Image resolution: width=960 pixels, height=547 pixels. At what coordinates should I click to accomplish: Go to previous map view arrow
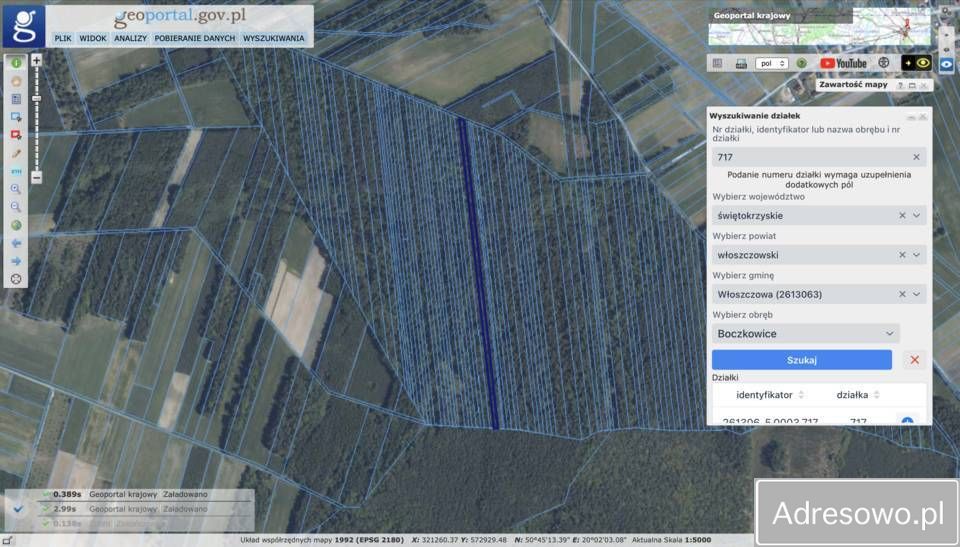16,243
